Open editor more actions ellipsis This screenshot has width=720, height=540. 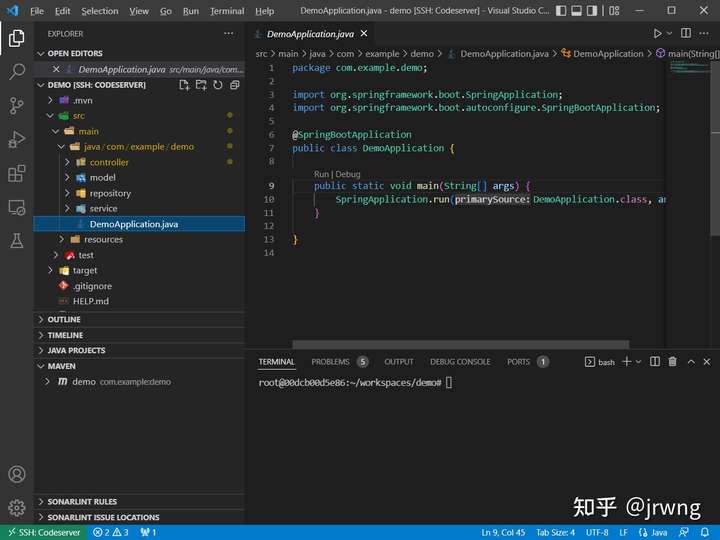click(x=703, y=34)
